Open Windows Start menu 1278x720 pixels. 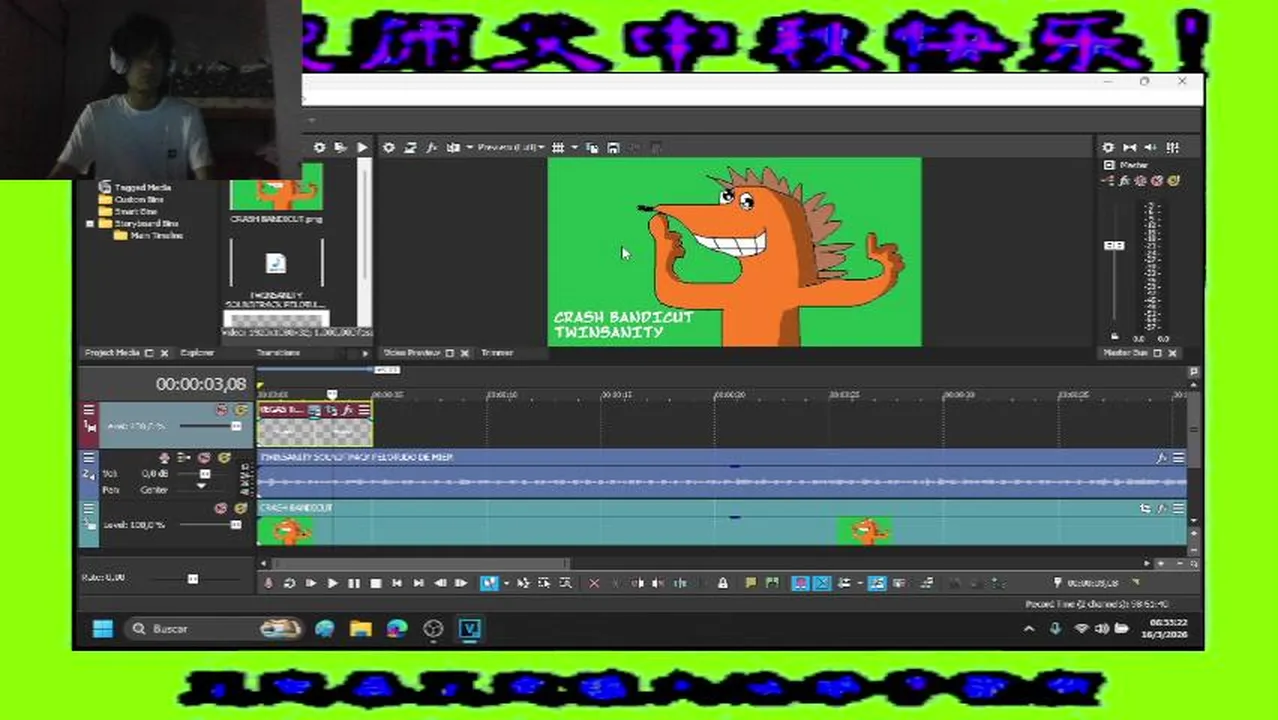(x=103, y=628)
